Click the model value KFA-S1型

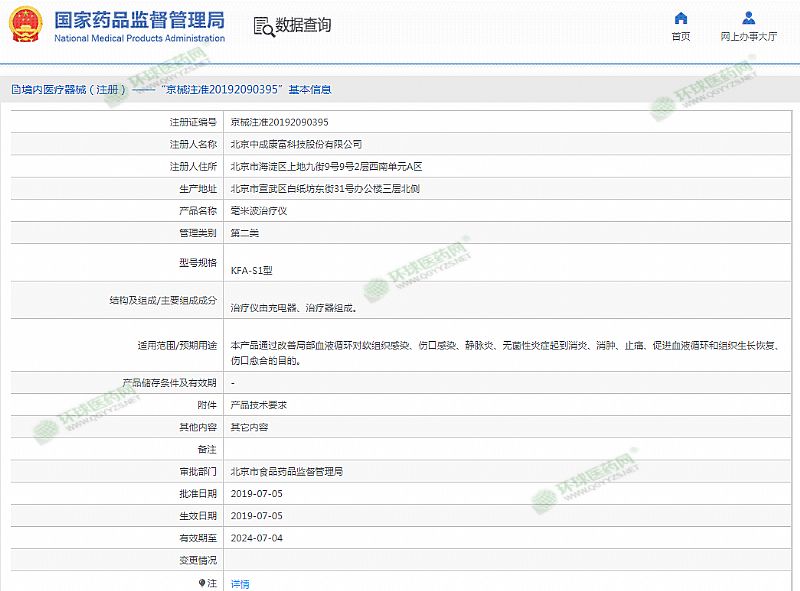pyautogui.click(x=250, y=270)
